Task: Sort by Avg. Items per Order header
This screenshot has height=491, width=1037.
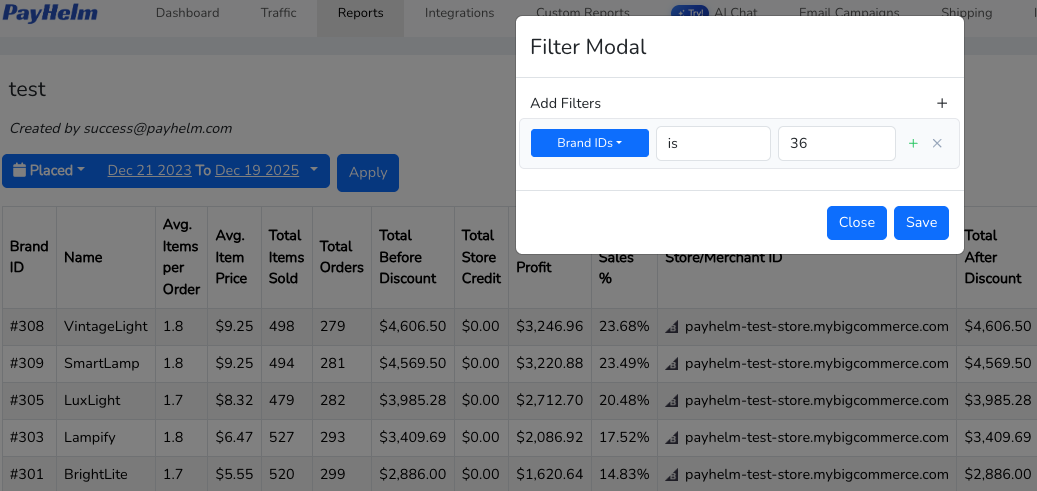Action: pos(181,257)
